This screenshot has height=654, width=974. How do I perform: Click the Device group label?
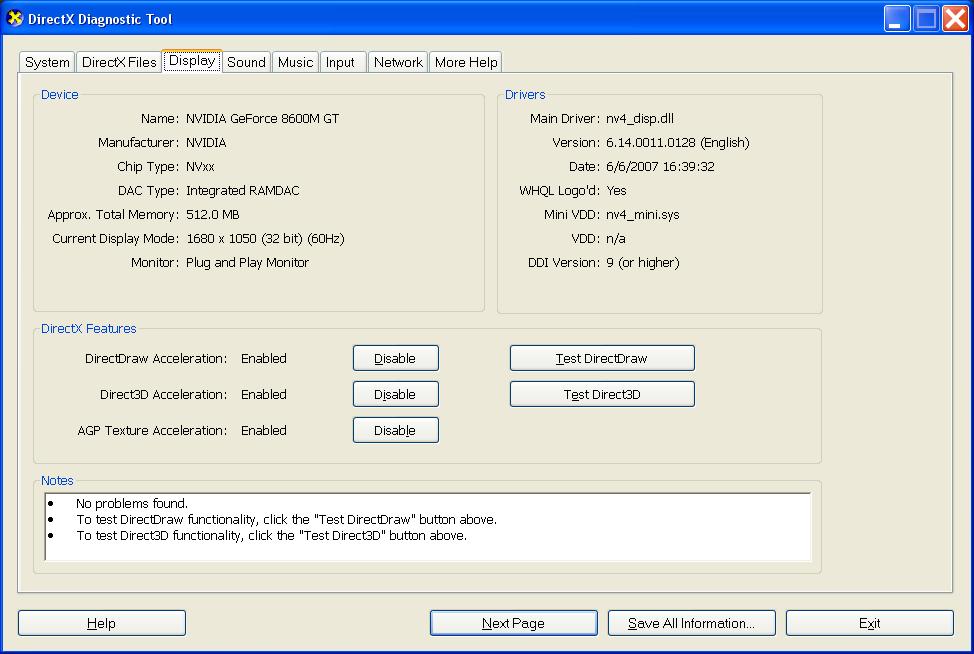coord(60,94)
